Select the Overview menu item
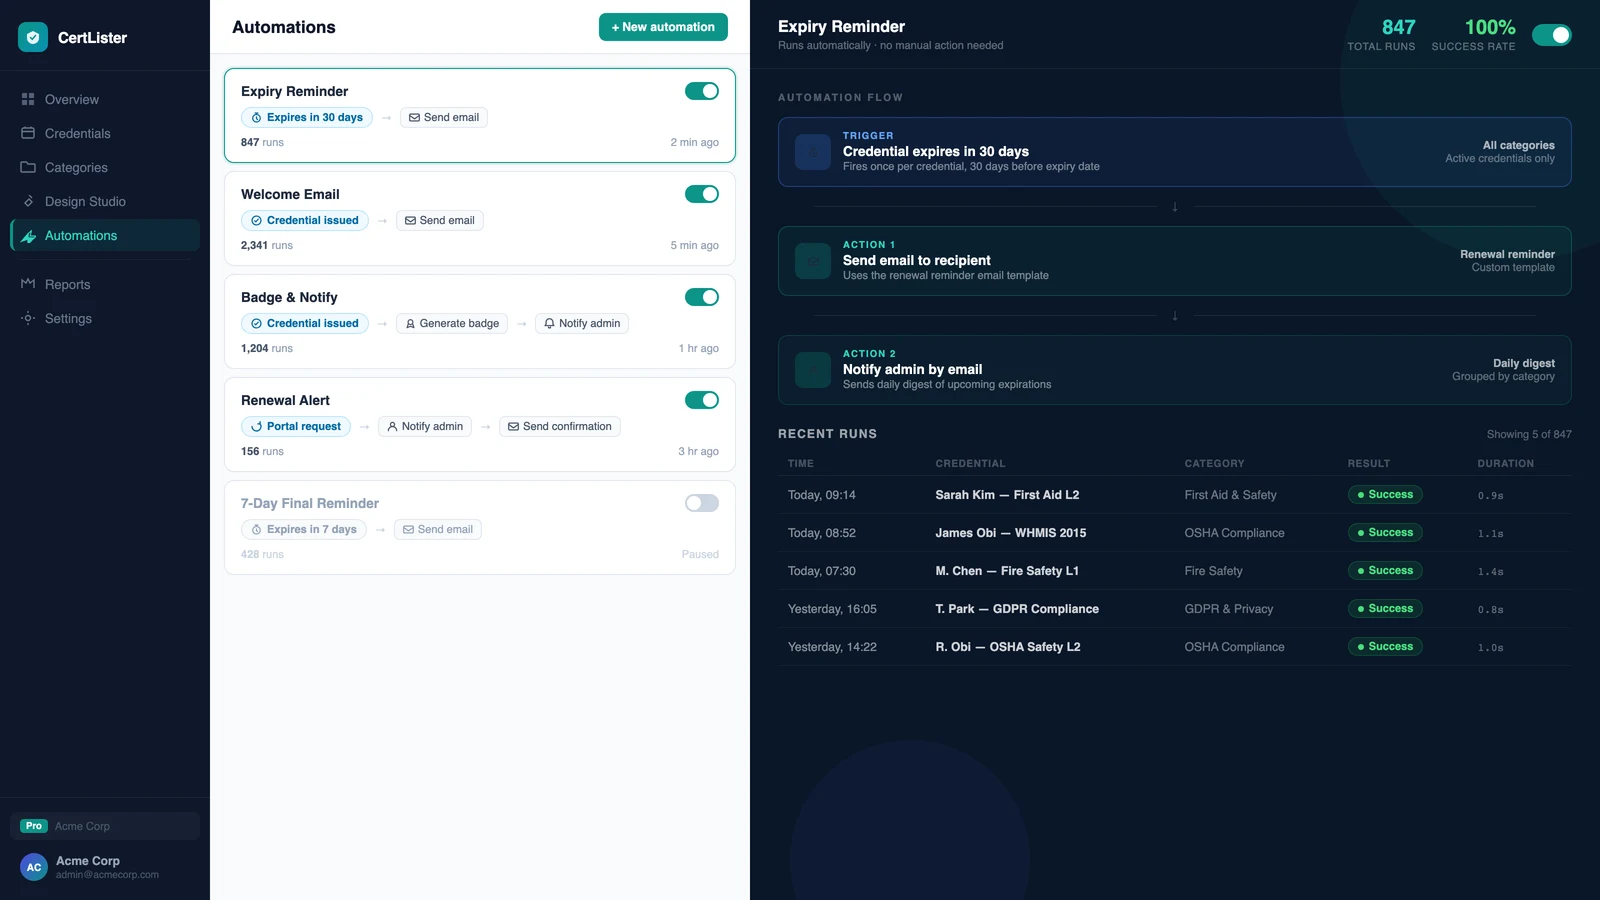1600x900 pixels. [105, 99]
